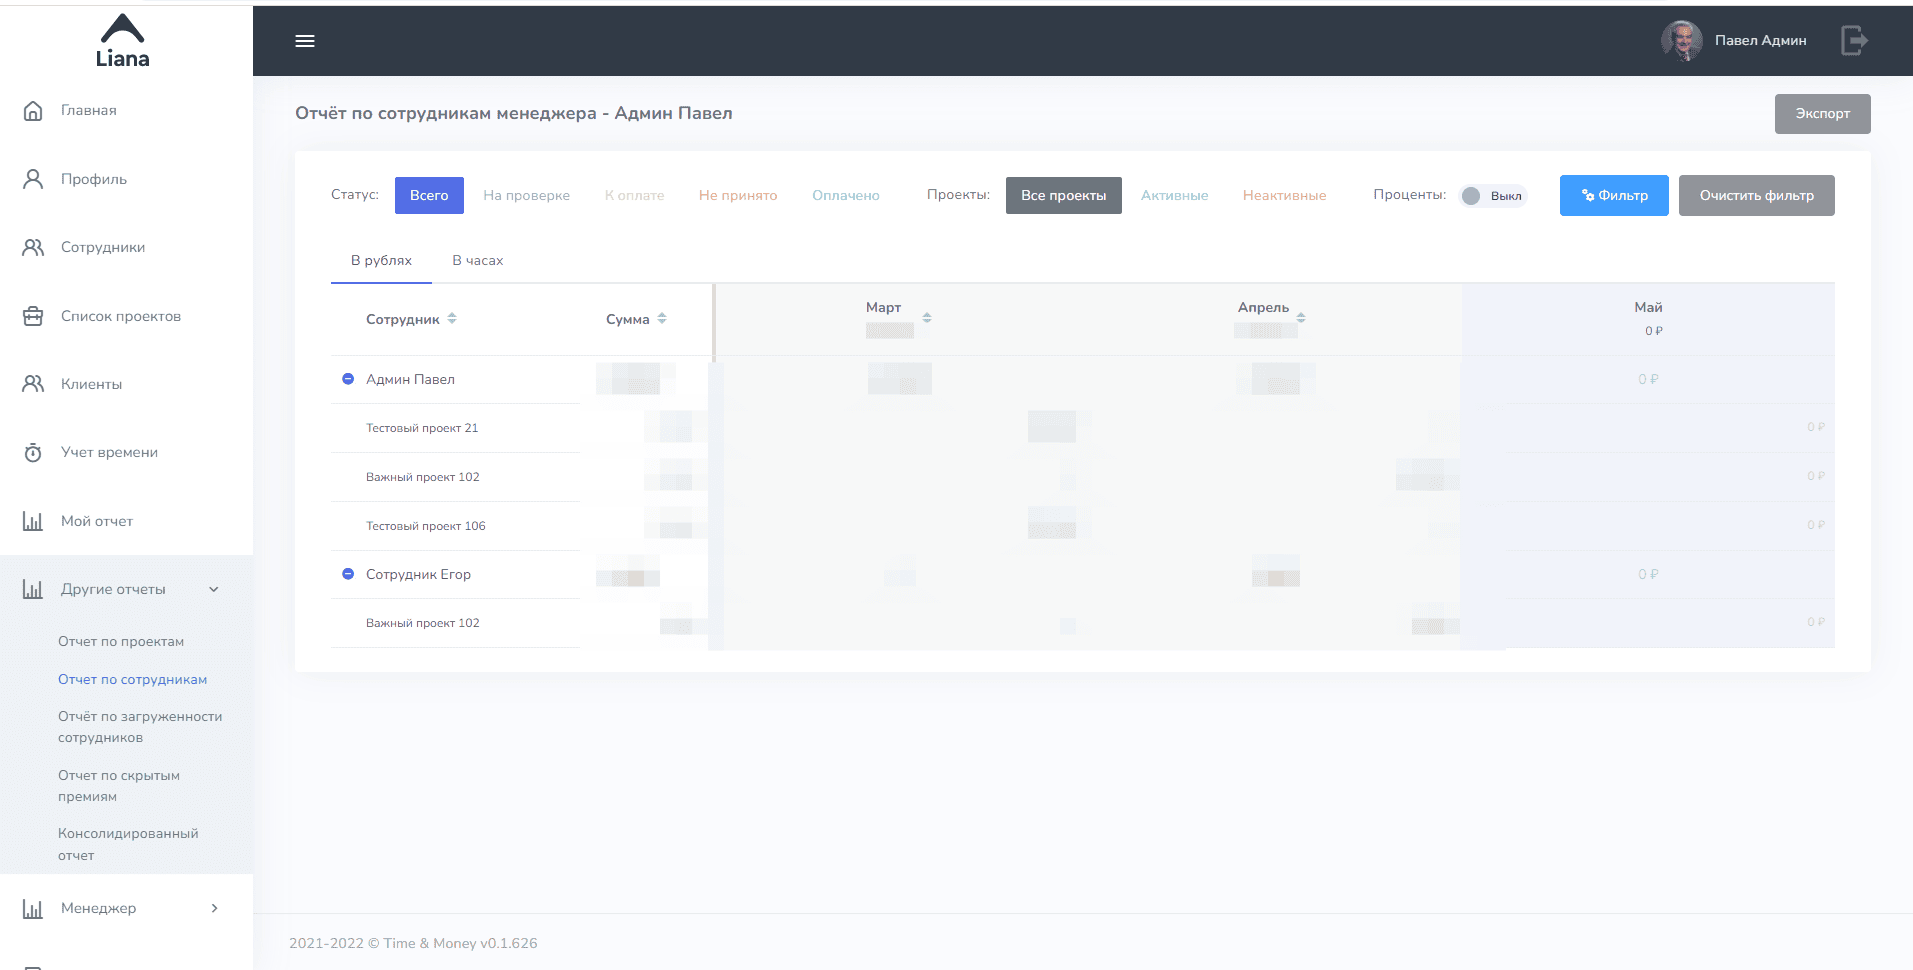The height and width of the screenshot is (970, 1913).
Task: Click the Liana logo
Action: coord(123,41)
